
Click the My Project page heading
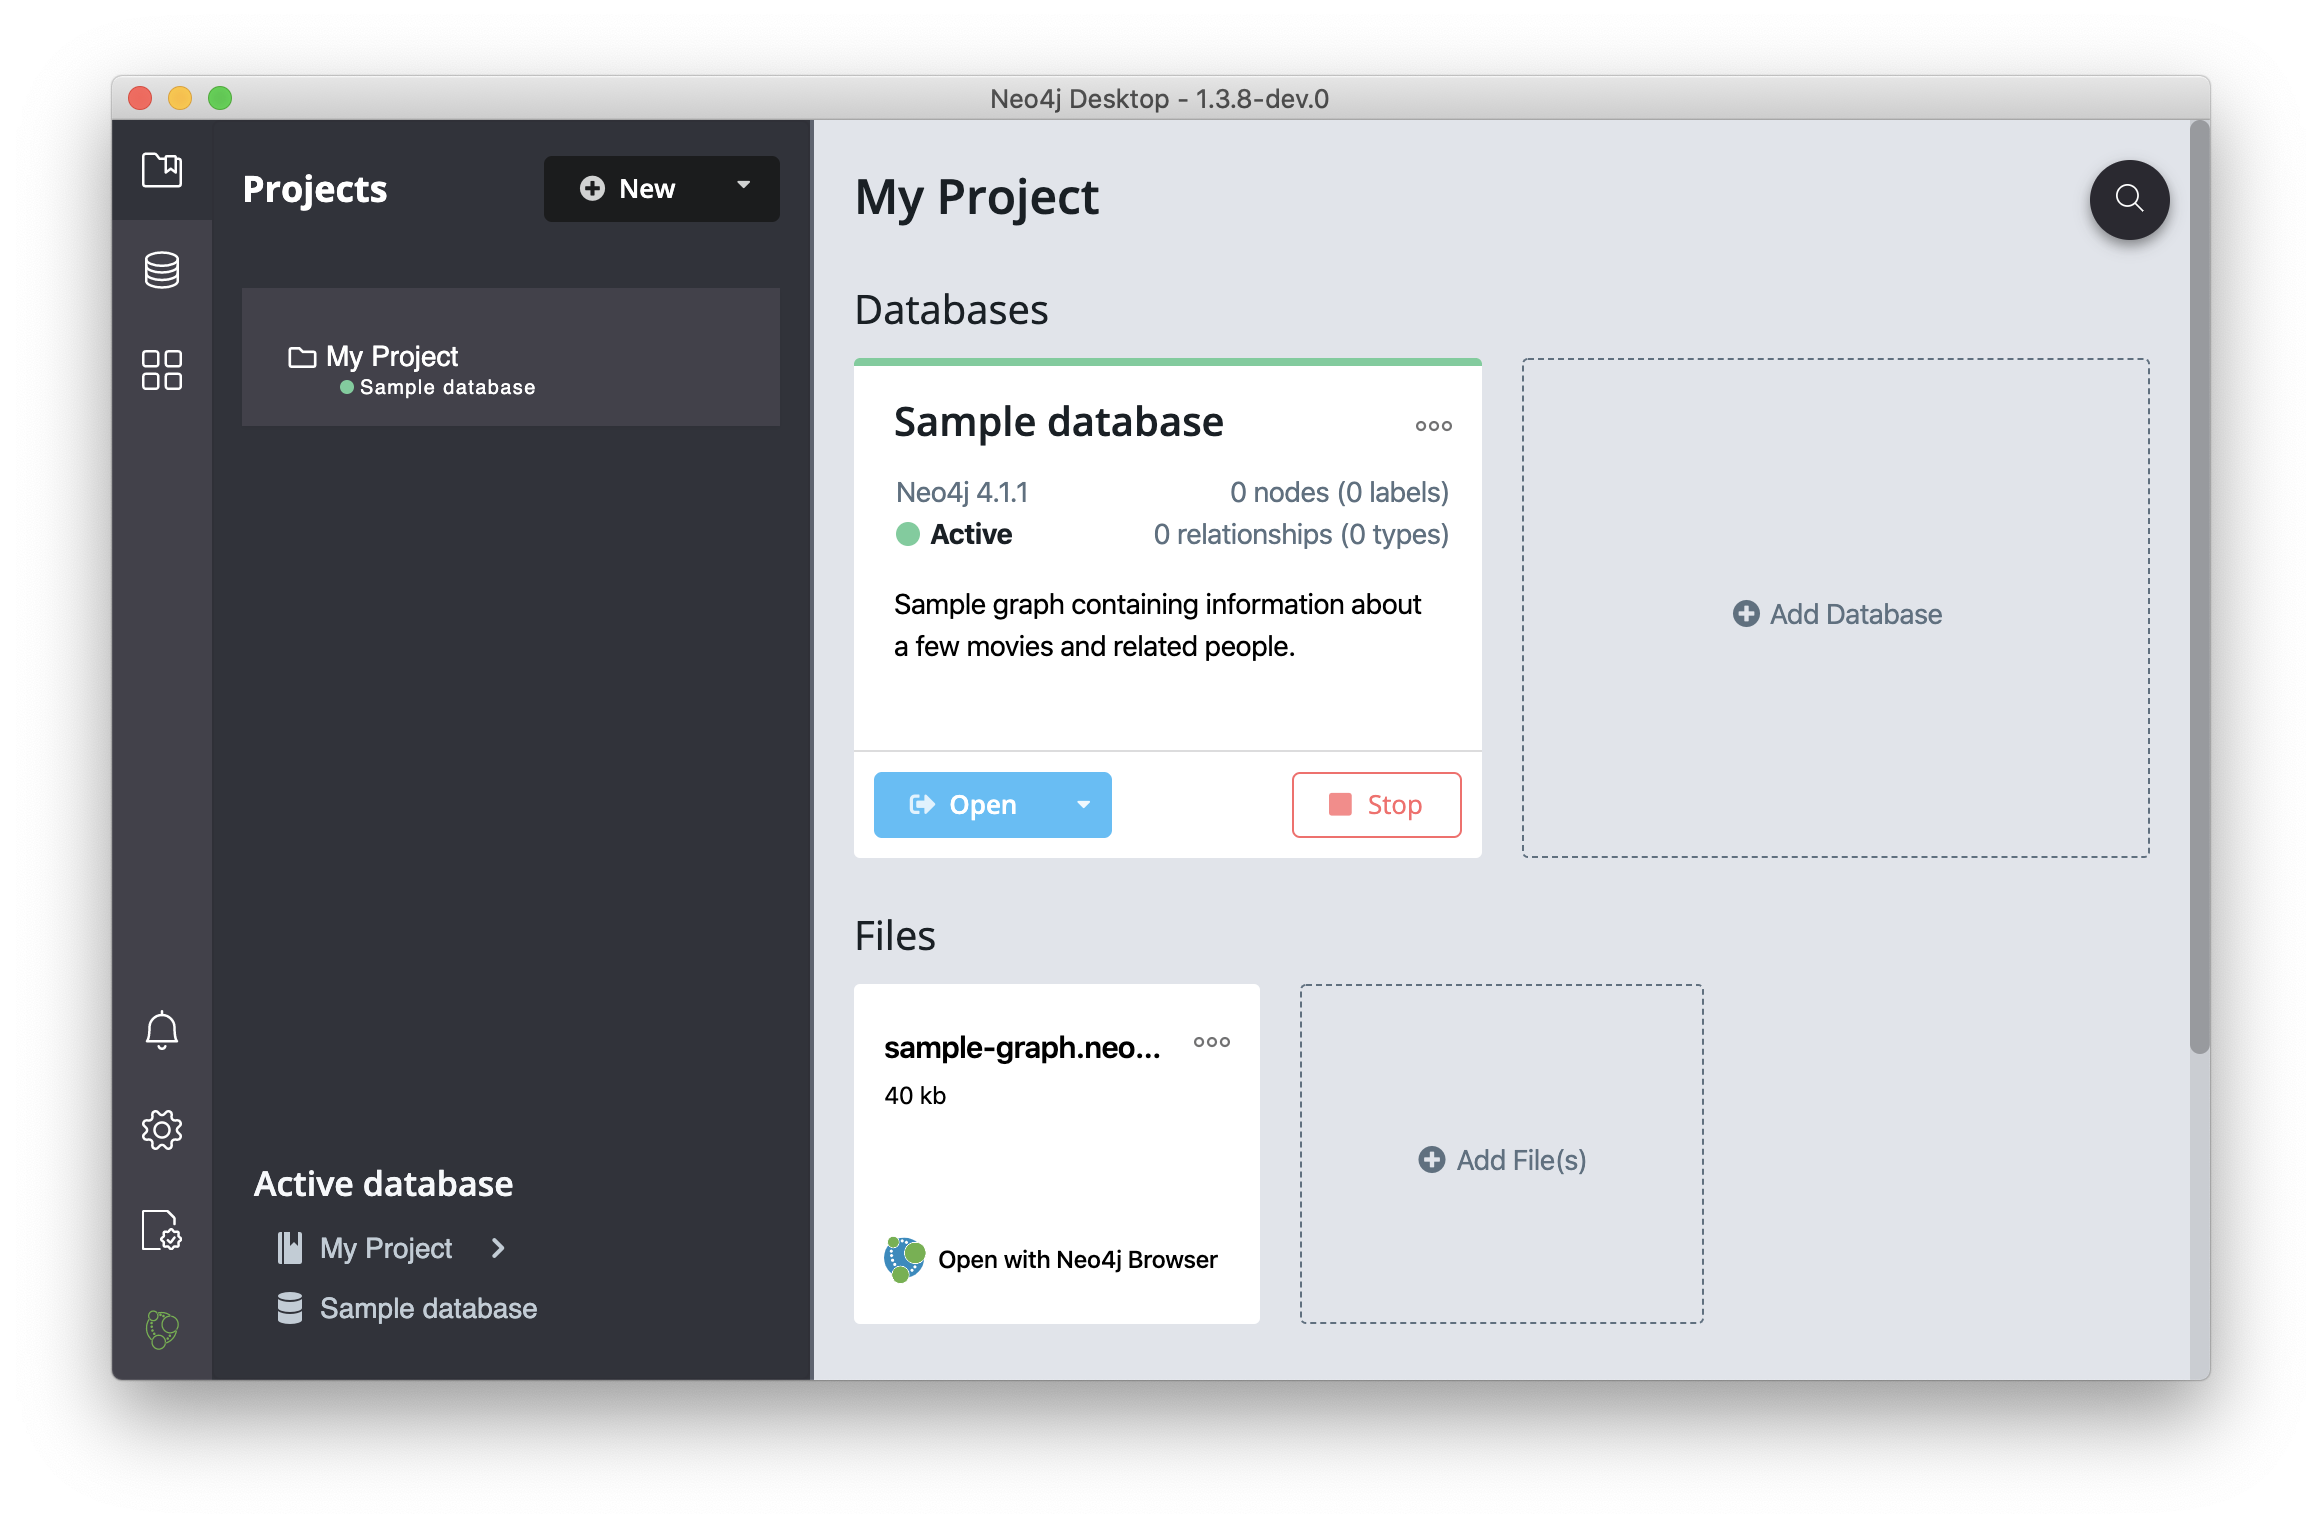coord(977,198)
